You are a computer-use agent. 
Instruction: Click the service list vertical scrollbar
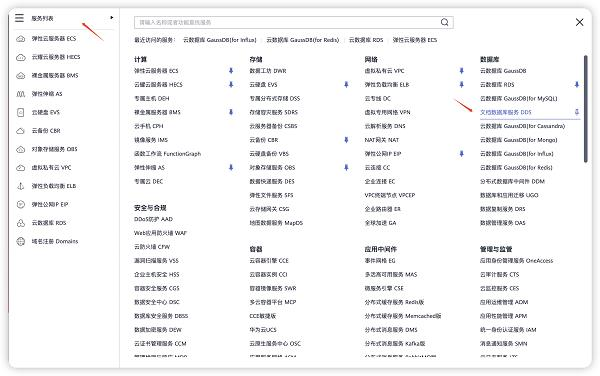point(585,109)
